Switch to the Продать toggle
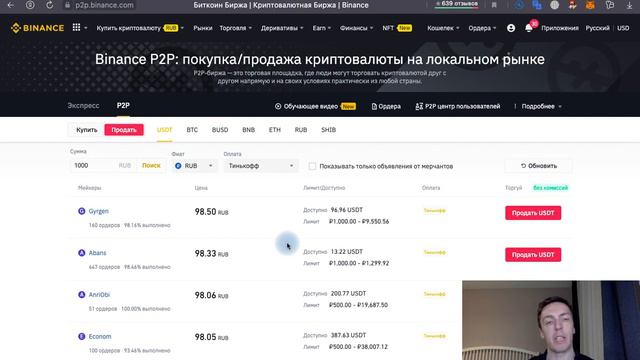640x360 pixels. [124, 130]
